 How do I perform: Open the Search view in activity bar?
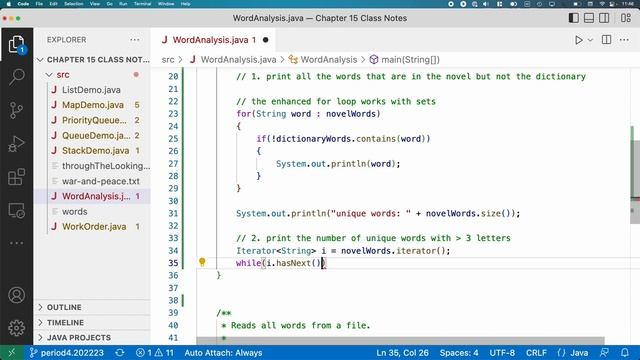[16, 77]
